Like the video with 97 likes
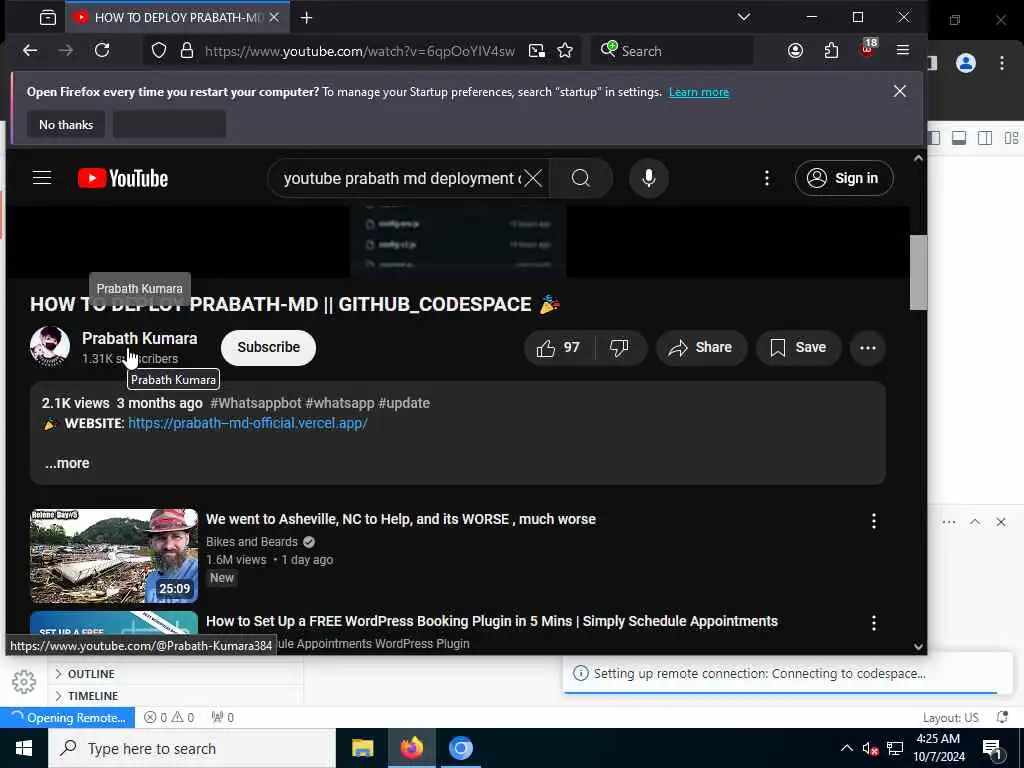 tap(559, 347)
